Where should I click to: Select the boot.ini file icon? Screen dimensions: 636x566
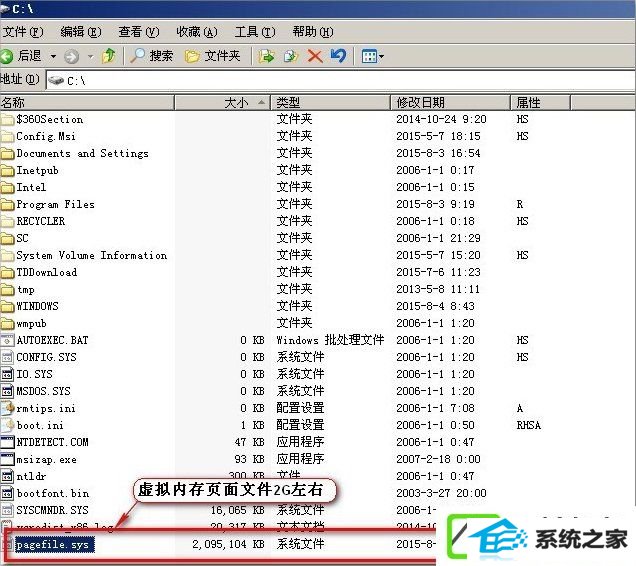7,426
